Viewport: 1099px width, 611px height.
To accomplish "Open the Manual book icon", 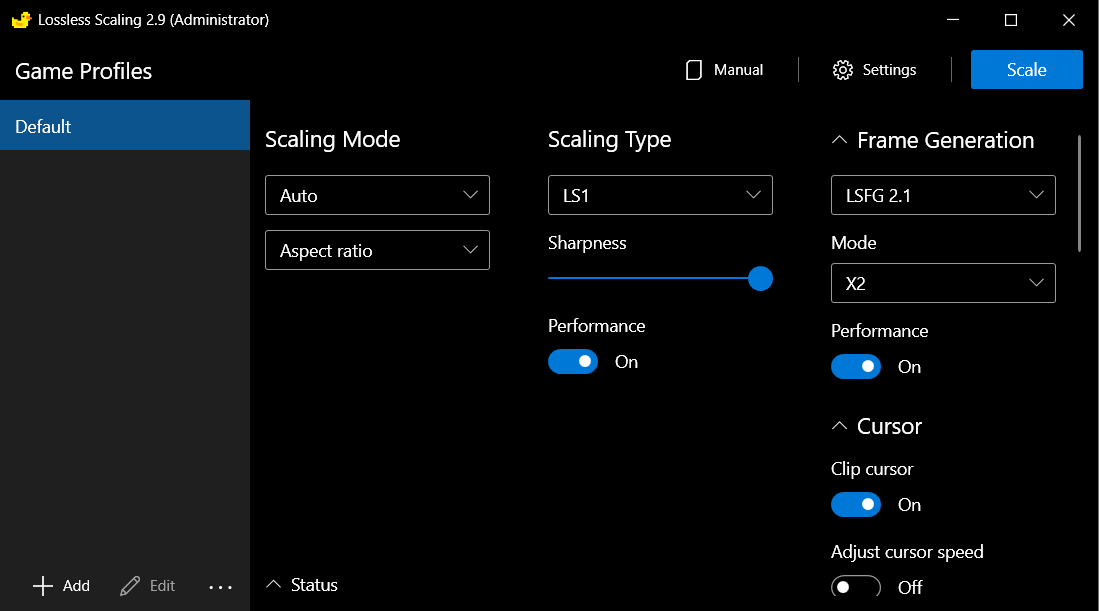I will point(694,70).
